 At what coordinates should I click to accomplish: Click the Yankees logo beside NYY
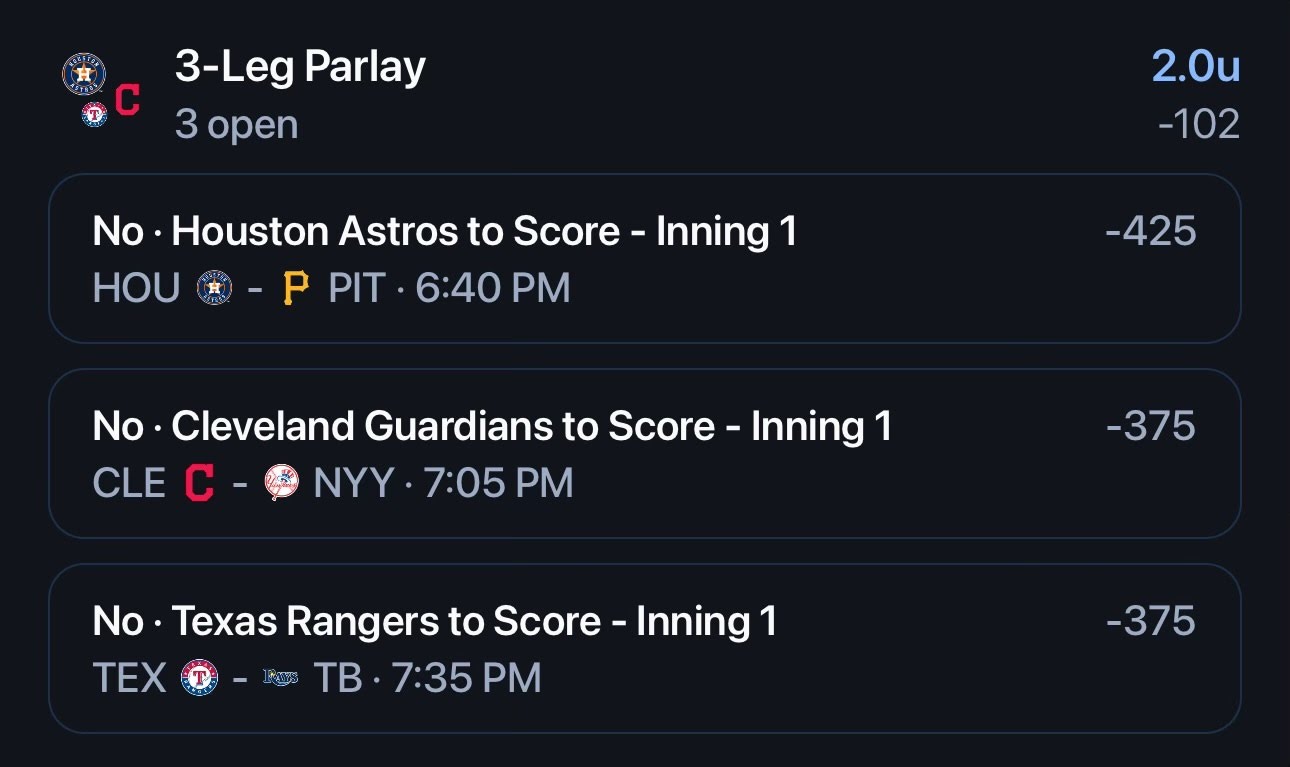pyautogui.click(x=282, y=484)
